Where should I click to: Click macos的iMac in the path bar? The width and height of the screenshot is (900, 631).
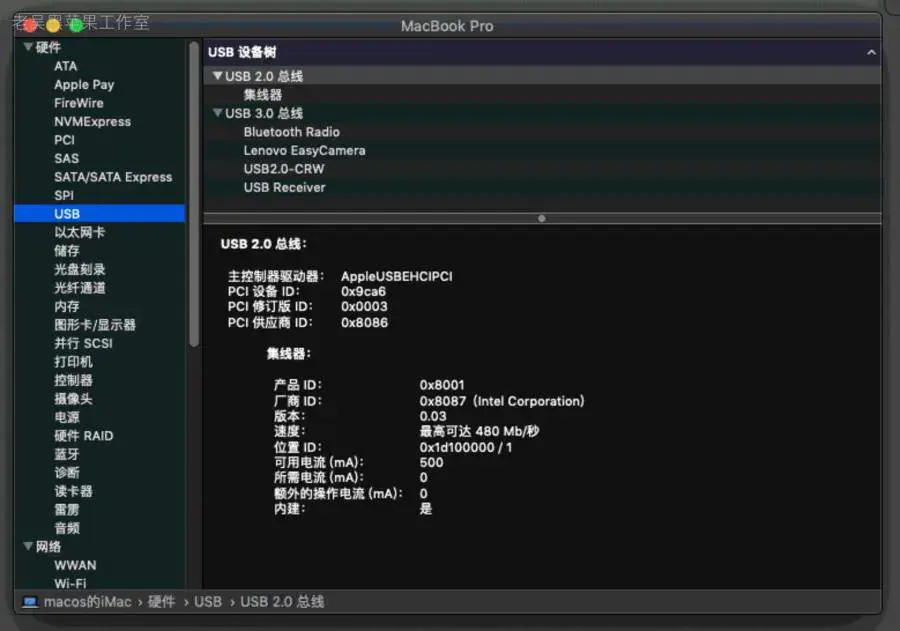87,602
